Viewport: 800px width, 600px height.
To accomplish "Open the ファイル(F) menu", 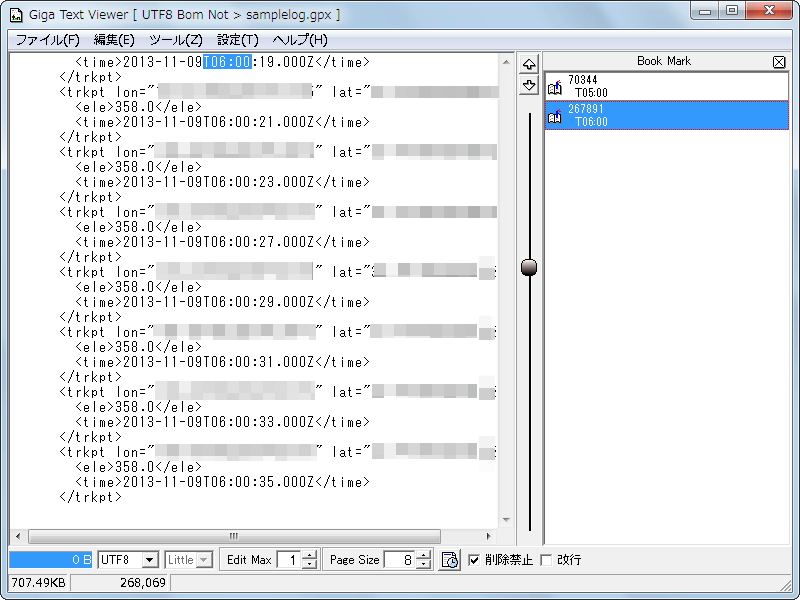I will 47,40.
